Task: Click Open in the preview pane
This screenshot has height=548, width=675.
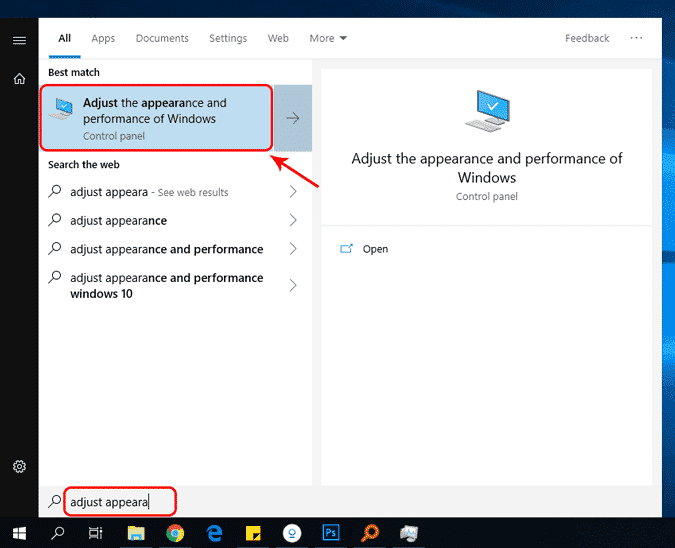Action: pyautogui.click(x=375, y=249)
